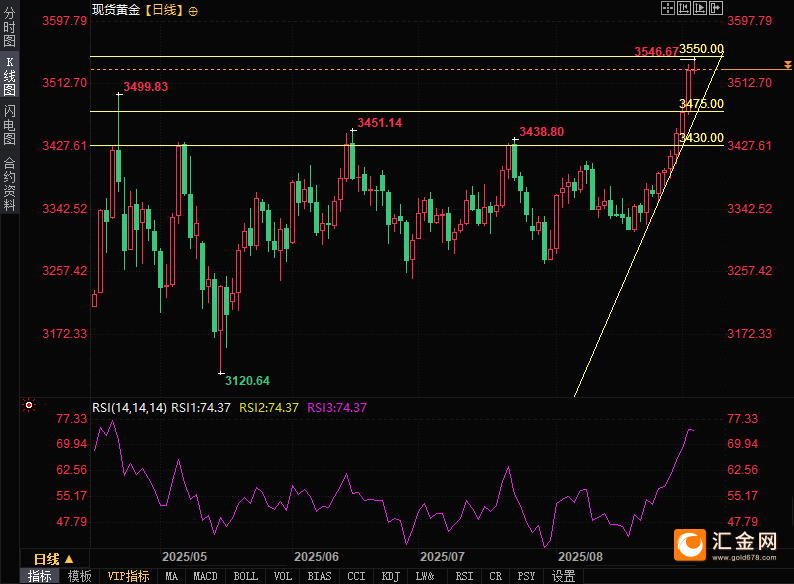Click the exit/export arrow icon at top right

[715, 8]
